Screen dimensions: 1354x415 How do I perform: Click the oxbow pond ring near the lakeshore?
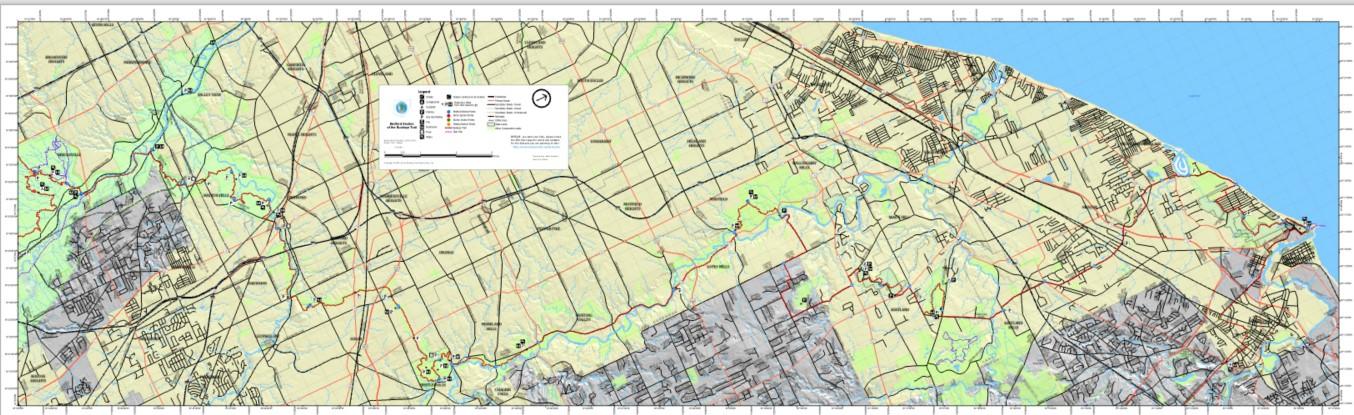tap(1181, 165)
